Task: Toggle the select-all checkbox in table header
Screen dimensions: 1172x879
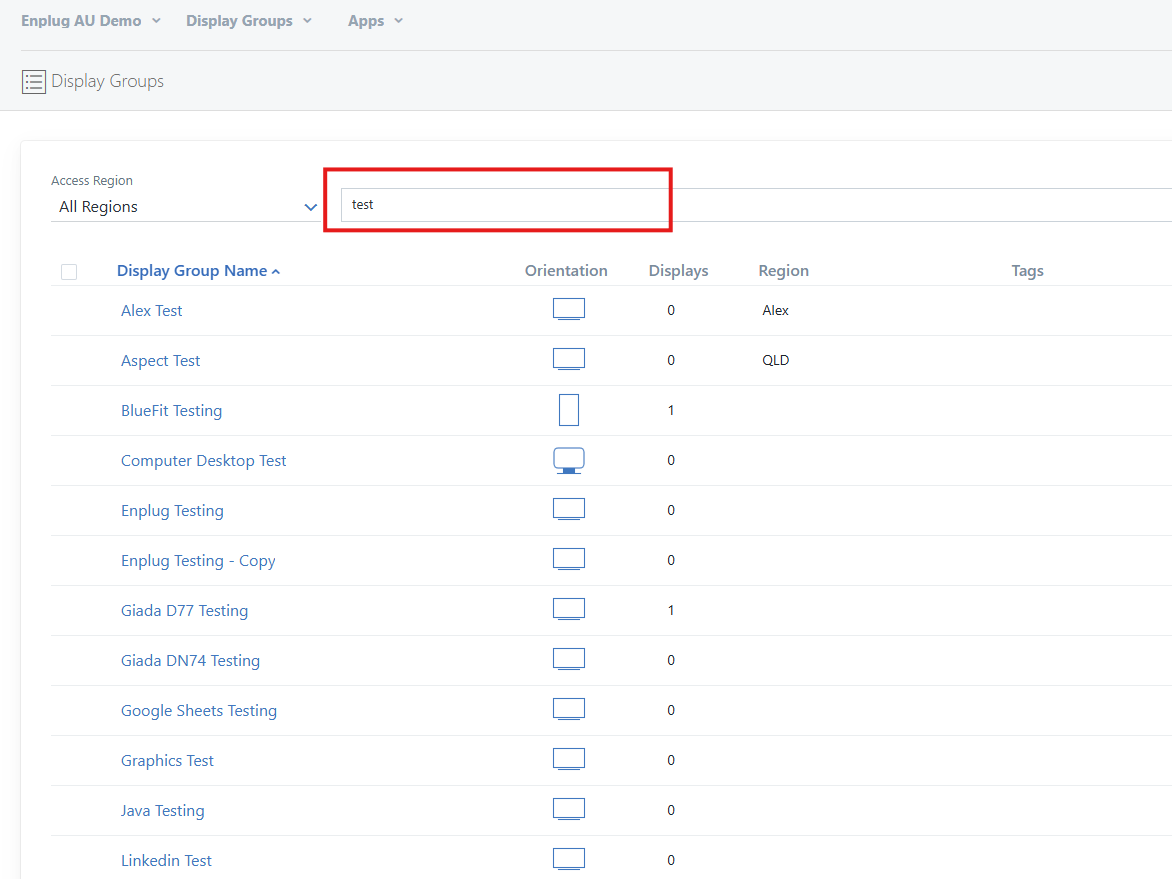Action: pyautogui.click(x=69, y=272)
